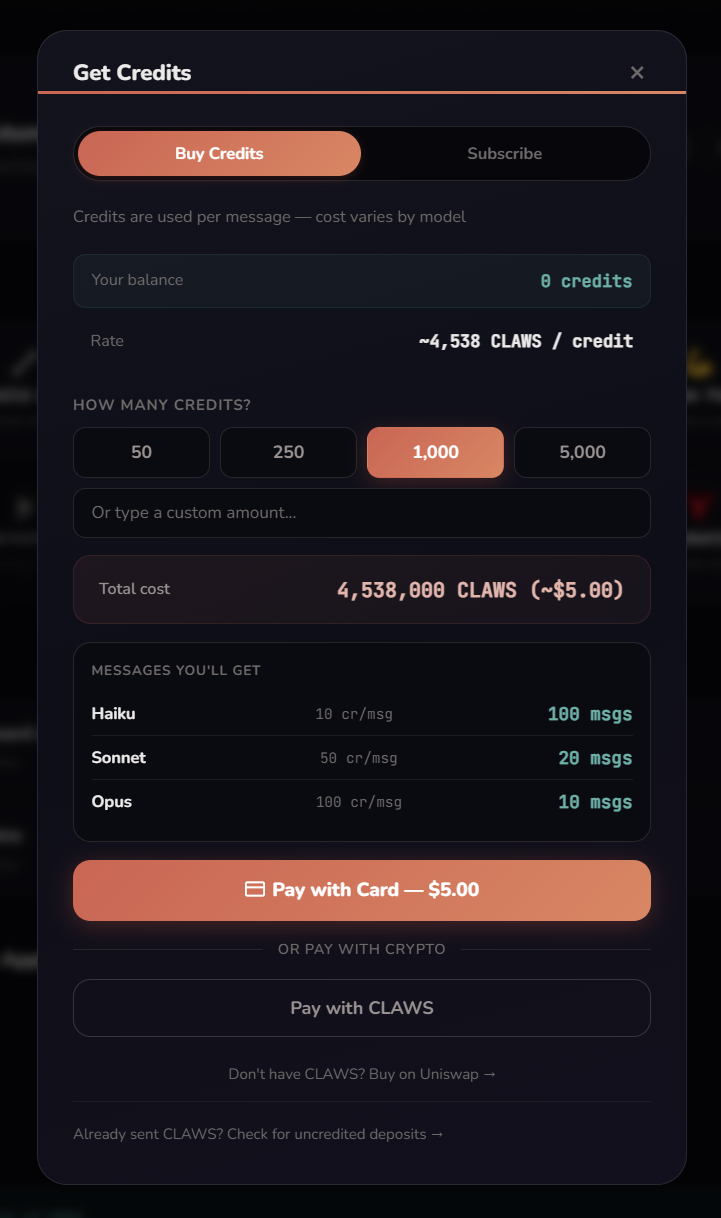The height and width of the screenshot is (1218, 721).
Task: Click the Your balance display row
Action: coord(361,281)
